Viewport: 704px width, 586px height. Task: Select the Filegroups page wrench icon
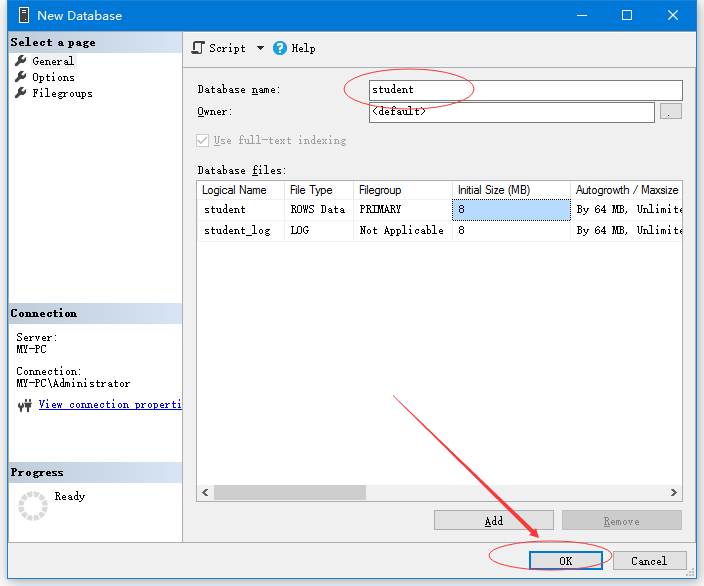(x=21, y=93)
